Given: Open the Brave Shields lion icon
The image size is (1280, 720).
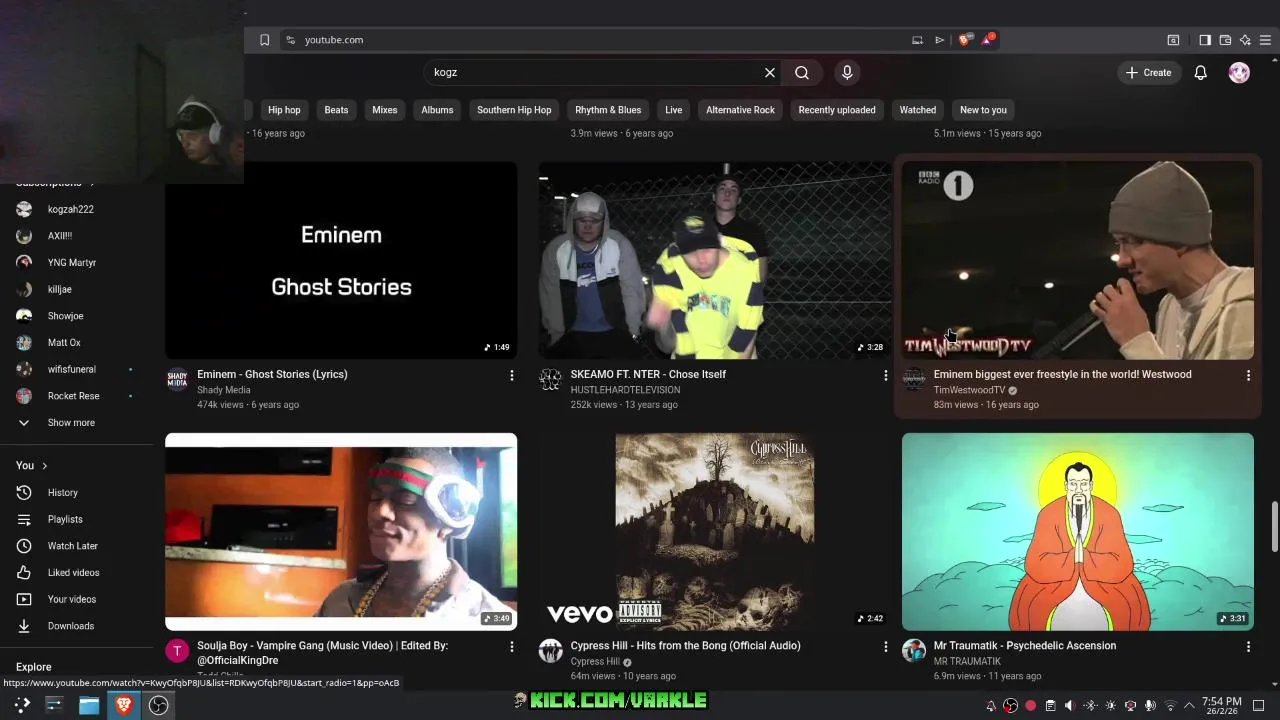Looking at the screenshot, I should point(964,40).
